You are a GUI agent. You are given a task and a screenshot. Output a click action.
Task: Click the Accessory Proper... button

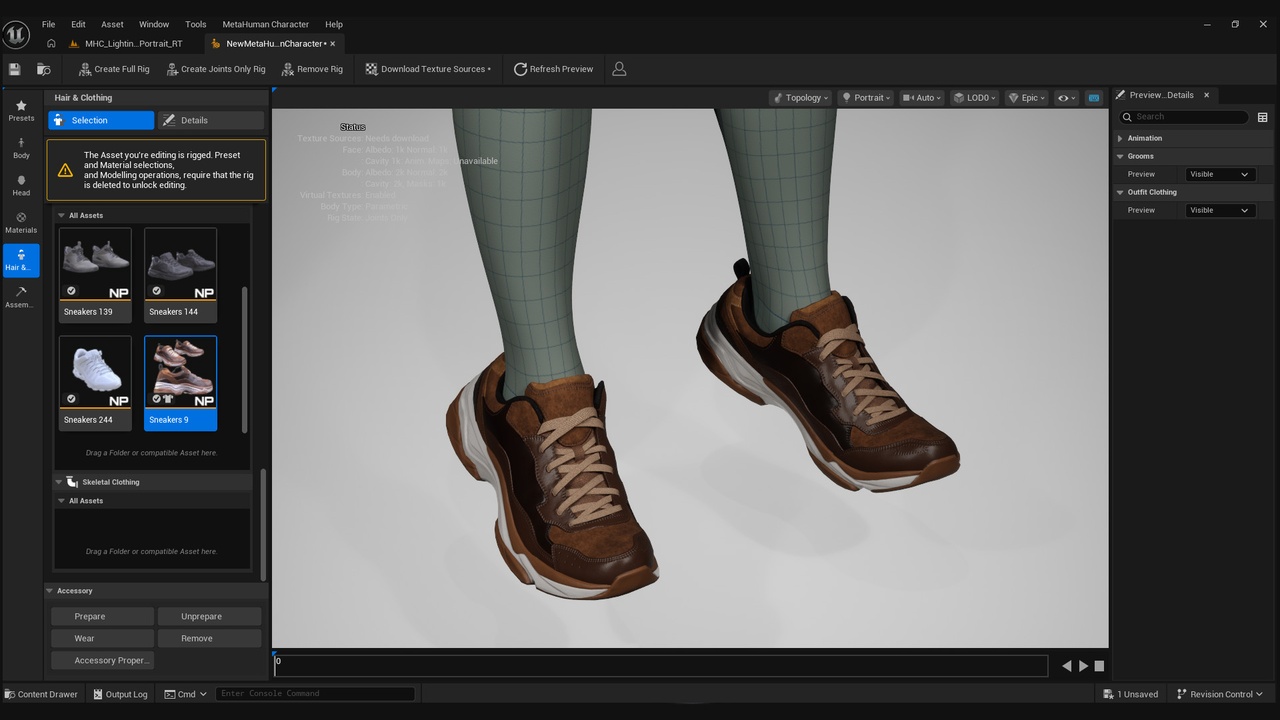[x=102, y=660]
